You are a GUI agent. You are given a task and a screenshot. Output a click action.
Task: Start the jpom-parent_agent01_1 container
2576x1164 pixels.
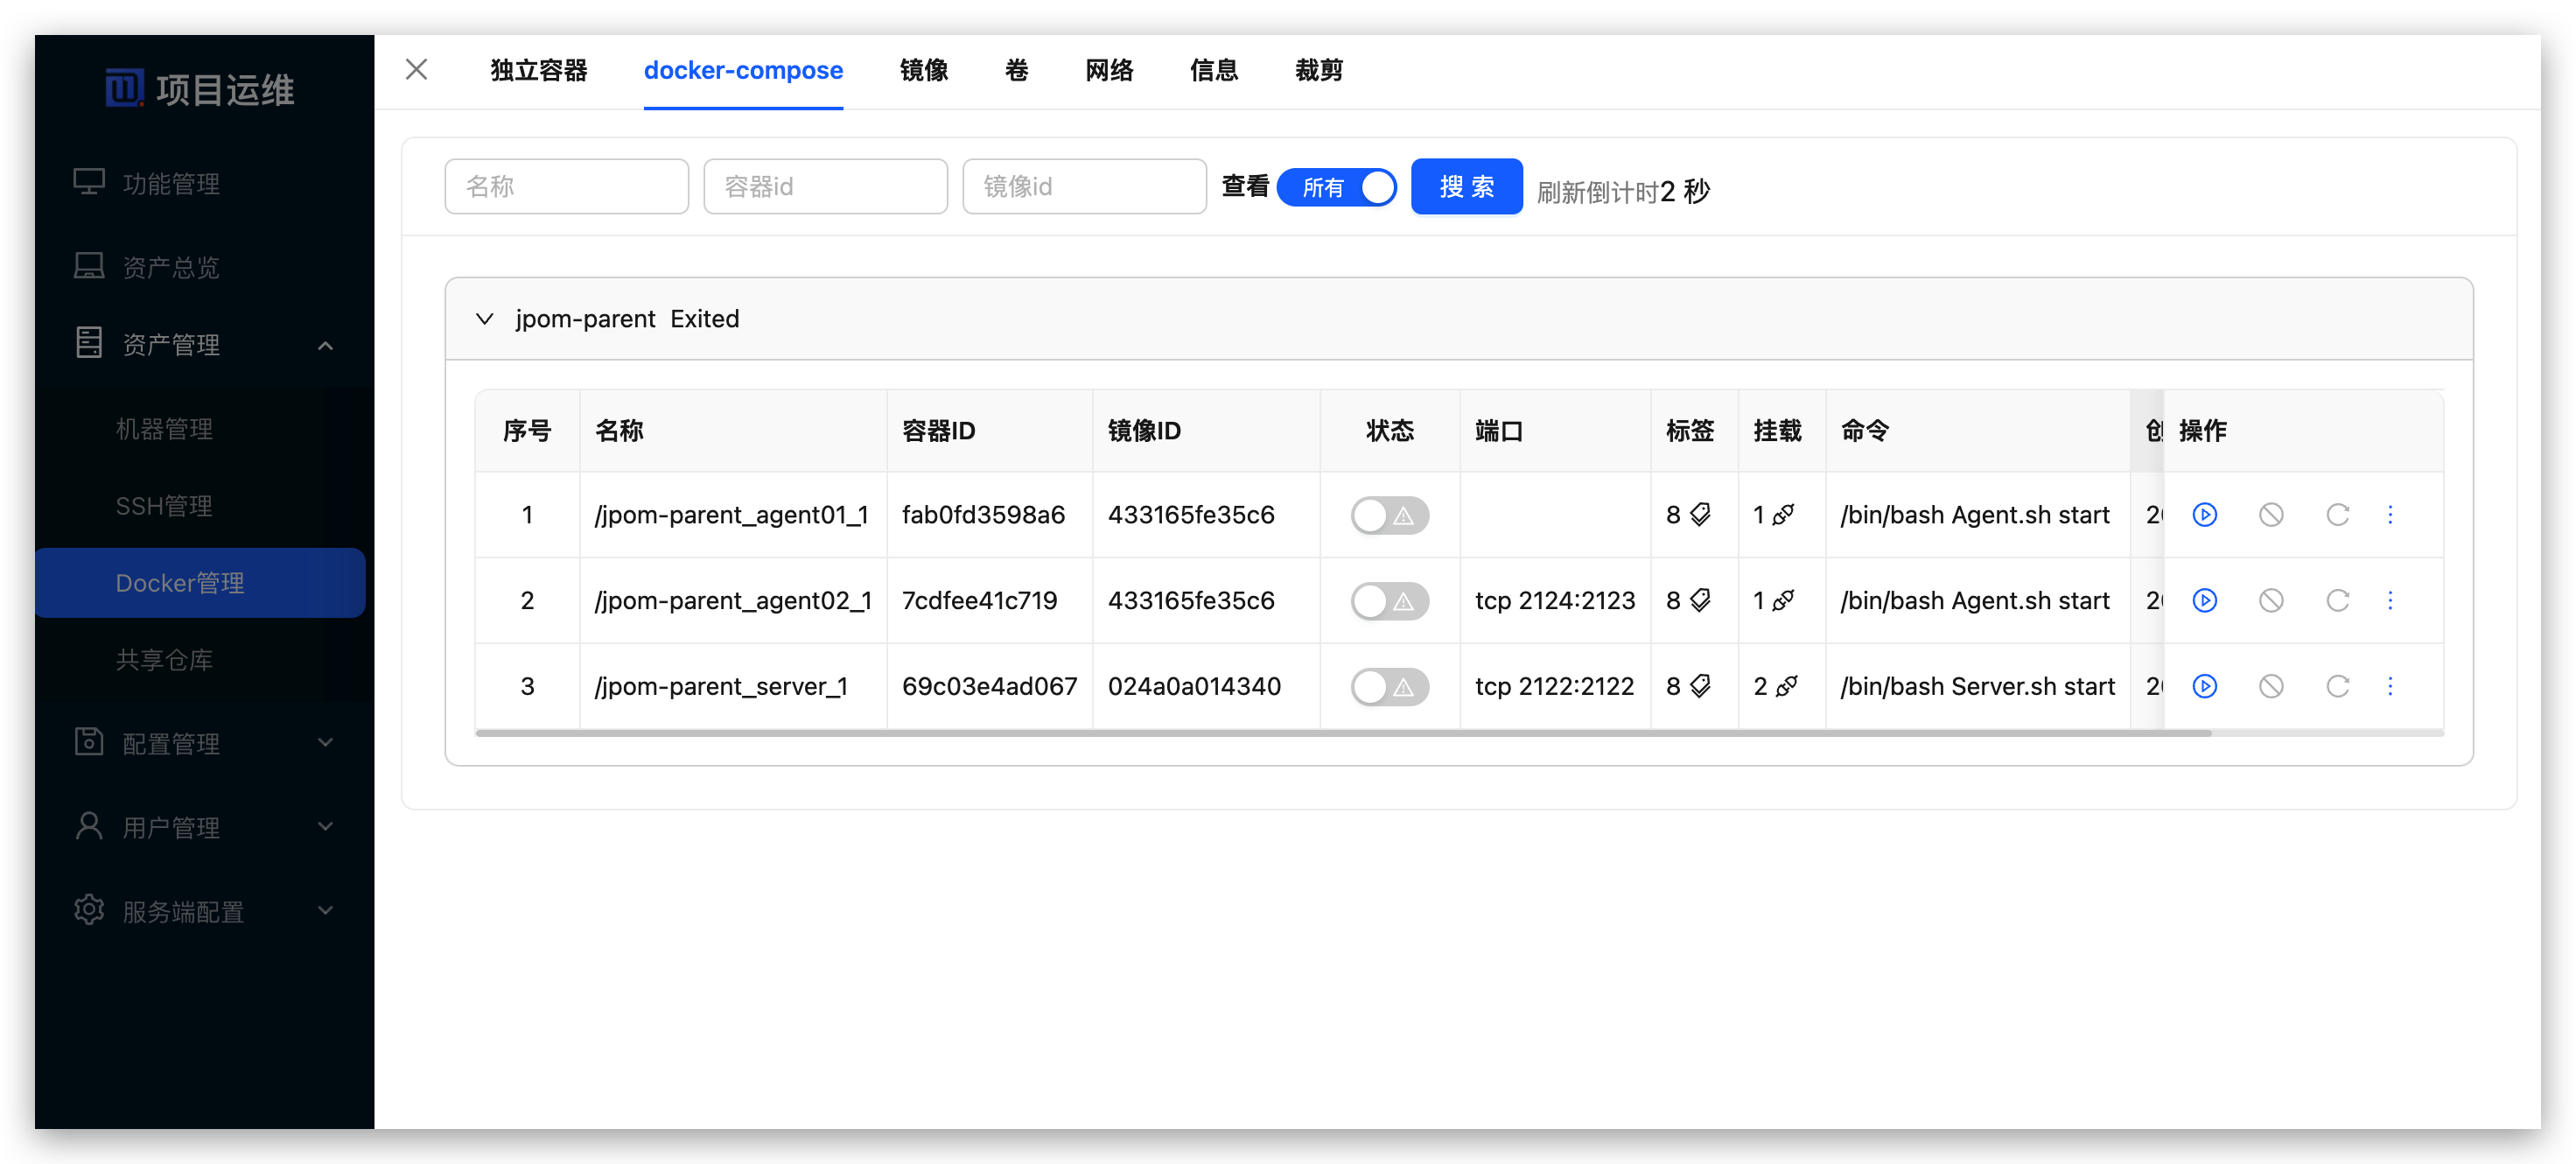tap(2204, 515)
